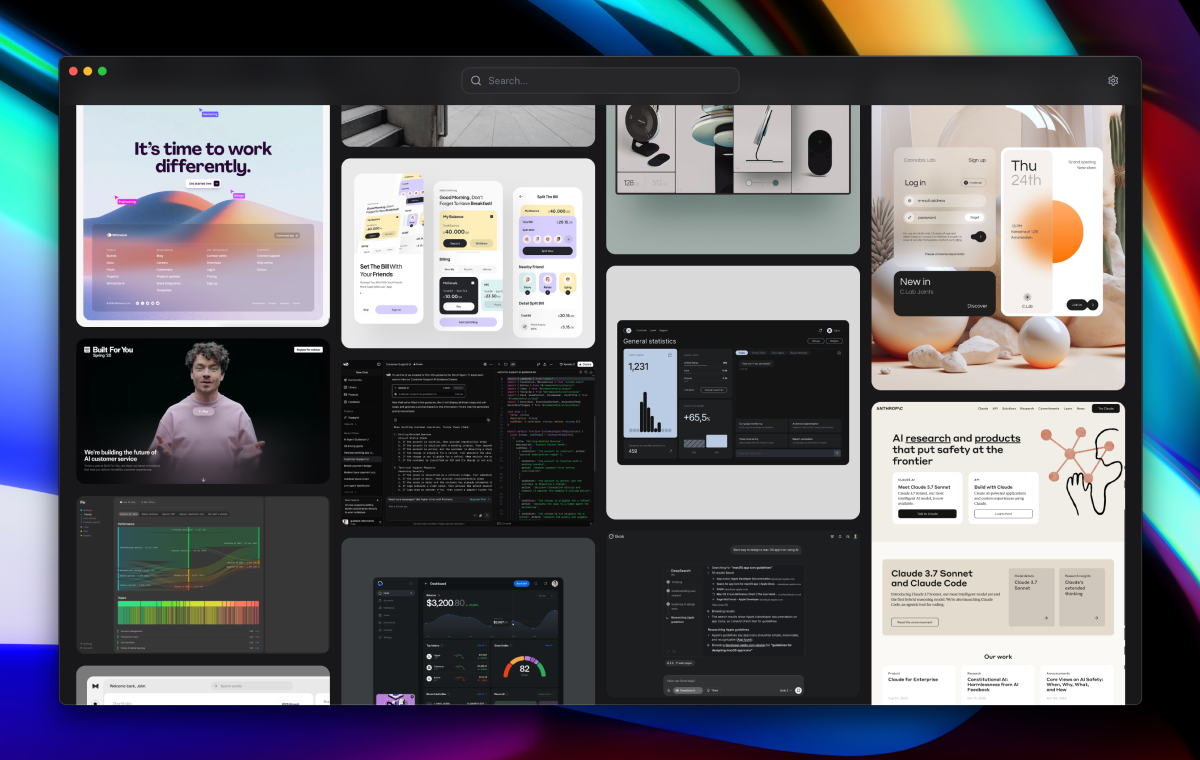The height and width of the screenshot is (760, 1200).
Task: Open the settings gear icon
Action: pyautogui.click(x=1113, y=81)
